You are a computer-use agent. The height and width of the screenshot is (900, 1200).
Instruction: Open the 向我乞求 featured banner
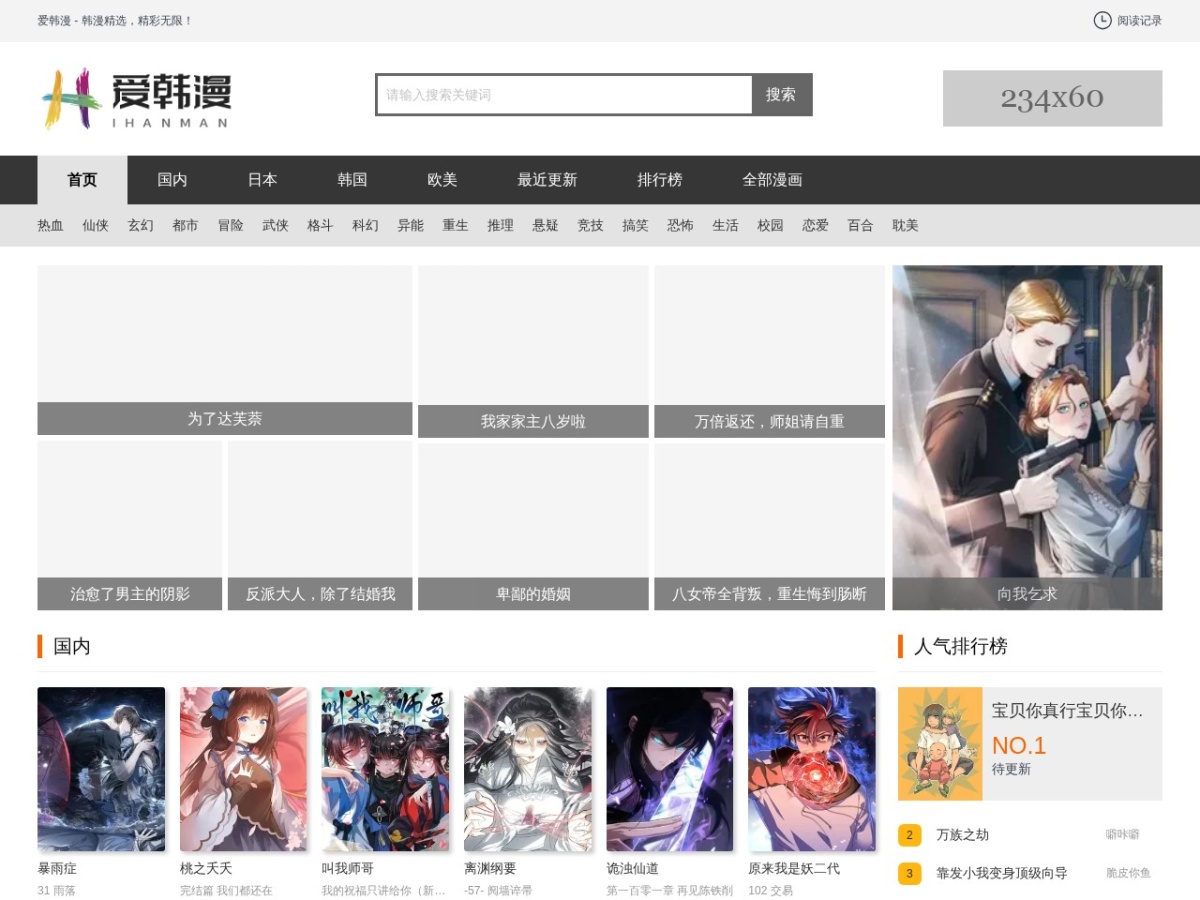click(1027, 437)
